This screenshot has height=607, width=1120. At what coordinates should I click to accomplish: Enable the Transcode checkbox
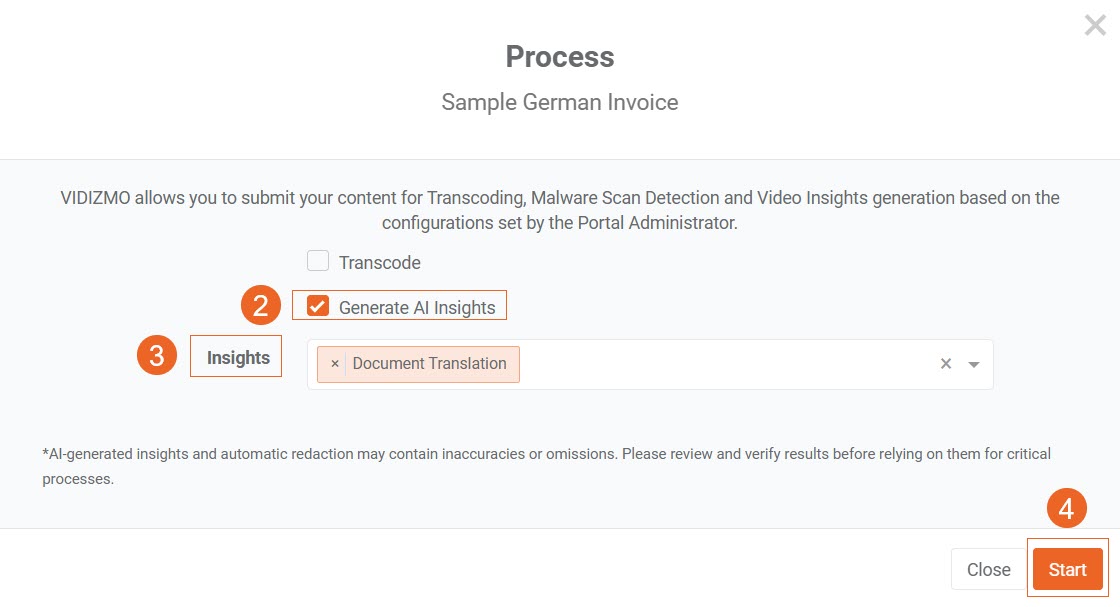coord(318,262)
